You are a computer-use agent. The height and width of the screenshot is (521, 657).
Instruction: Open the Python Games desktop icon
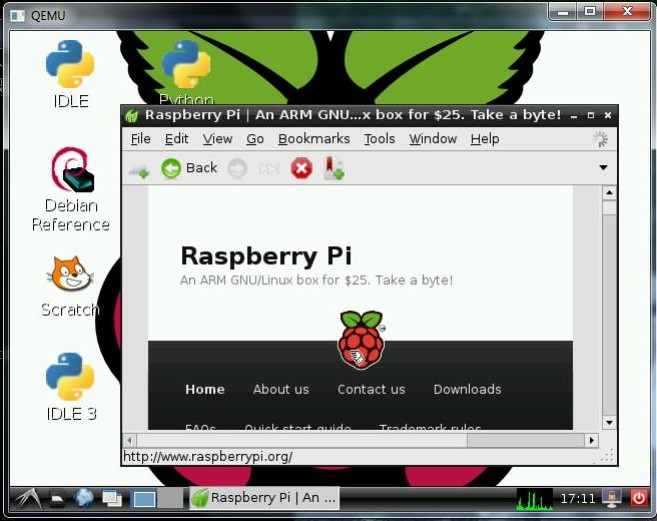pyautogui.click(x=186, y=72)
